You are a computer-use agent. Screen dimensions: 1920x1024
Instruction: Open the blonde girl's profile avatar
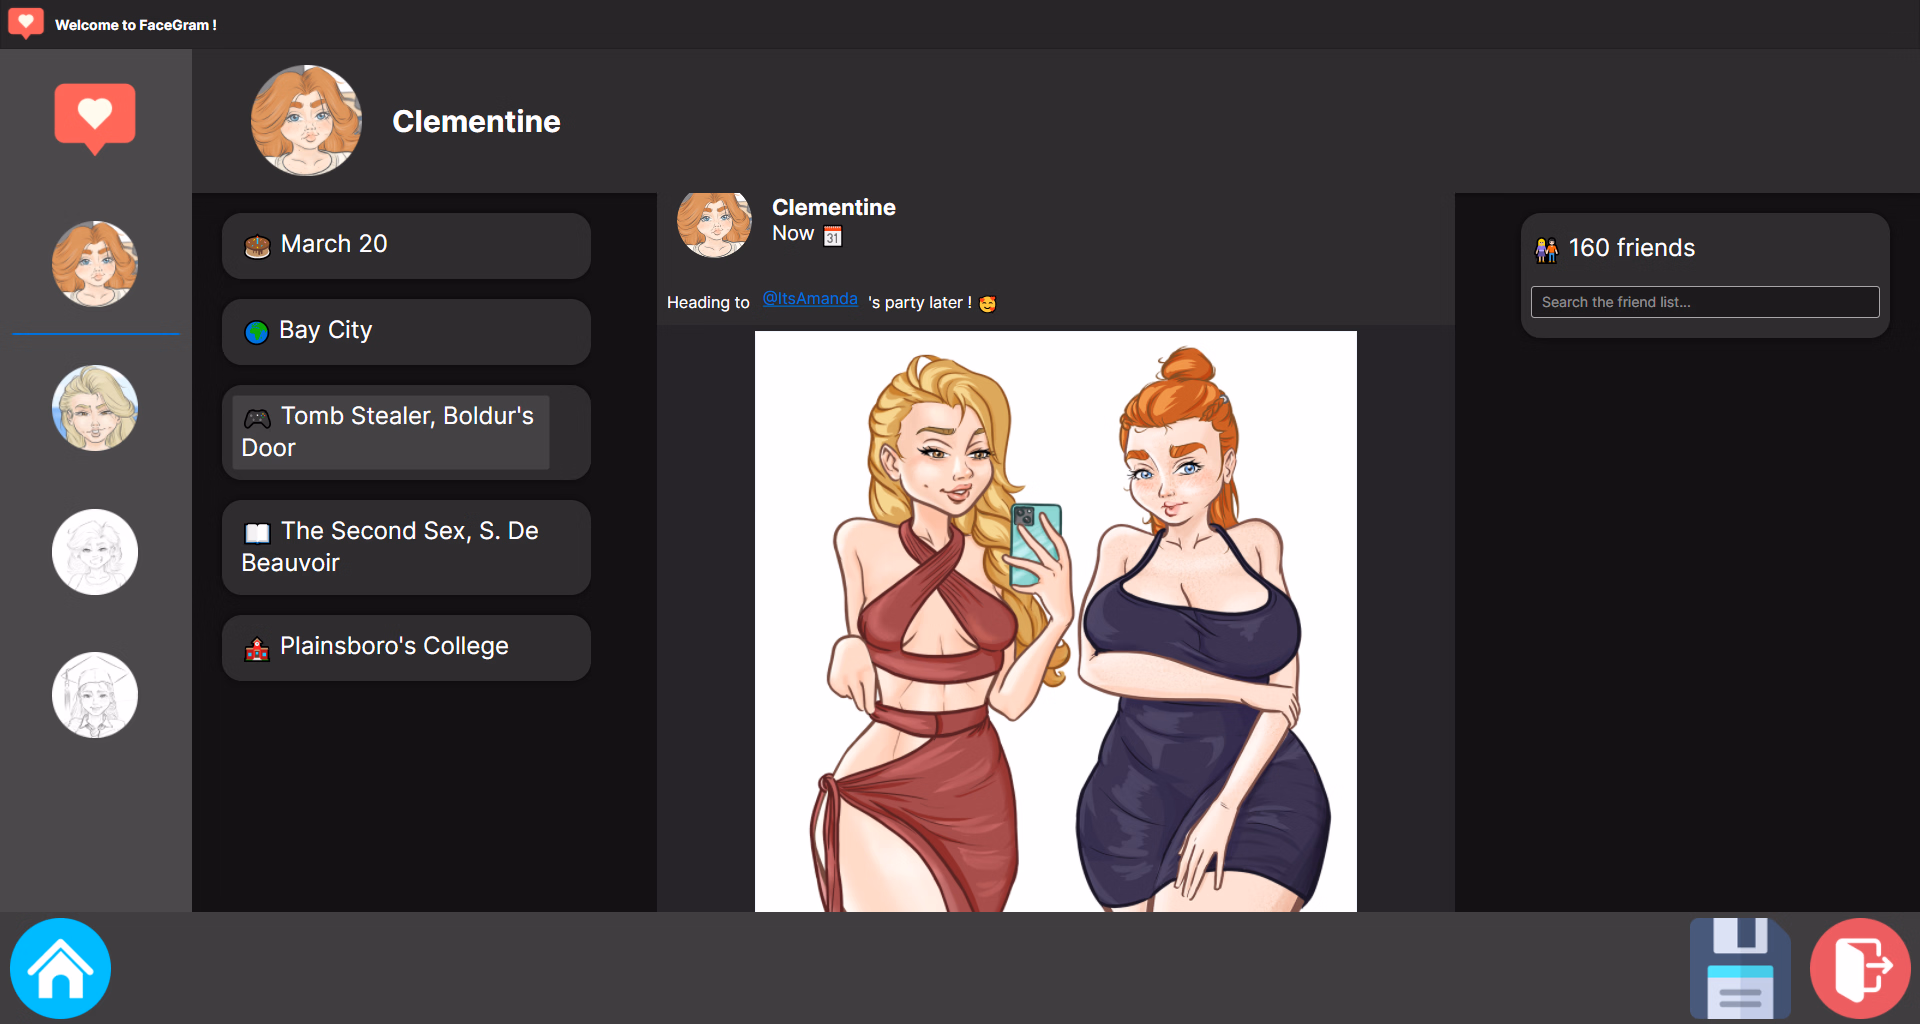pyautogui.click(x=95, y=408)
